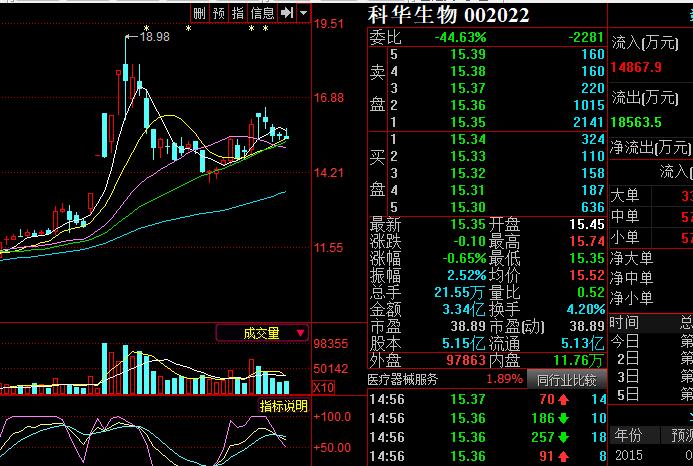Select the 3日 row in fund flow table
The width and height of the screenshot is (693, 466).
(651, 377)
